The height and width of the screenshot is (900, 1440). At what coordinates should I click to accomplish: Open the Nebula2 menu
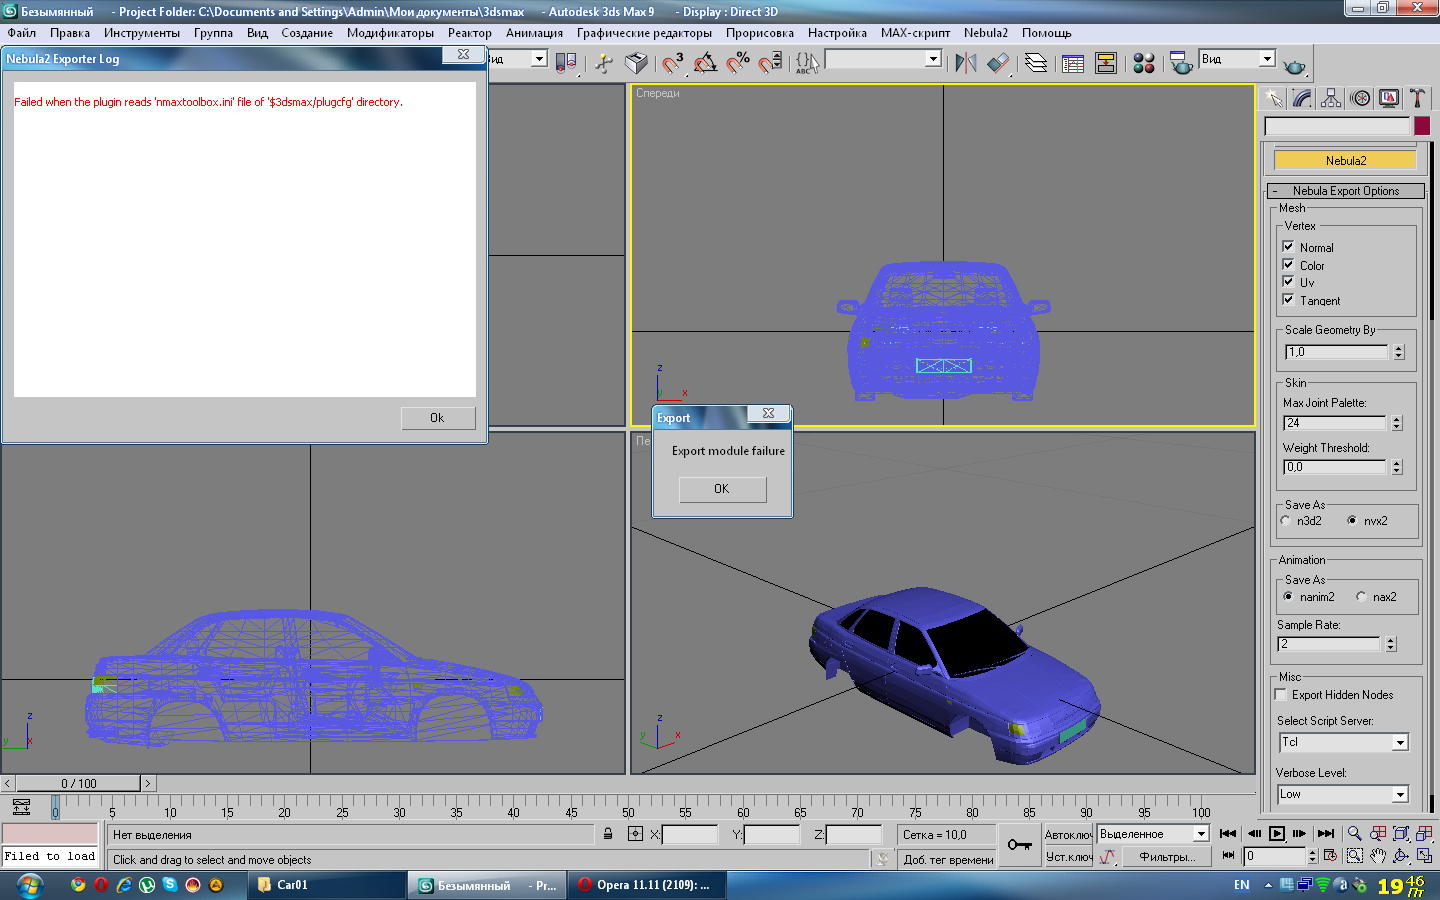[986, 33]
